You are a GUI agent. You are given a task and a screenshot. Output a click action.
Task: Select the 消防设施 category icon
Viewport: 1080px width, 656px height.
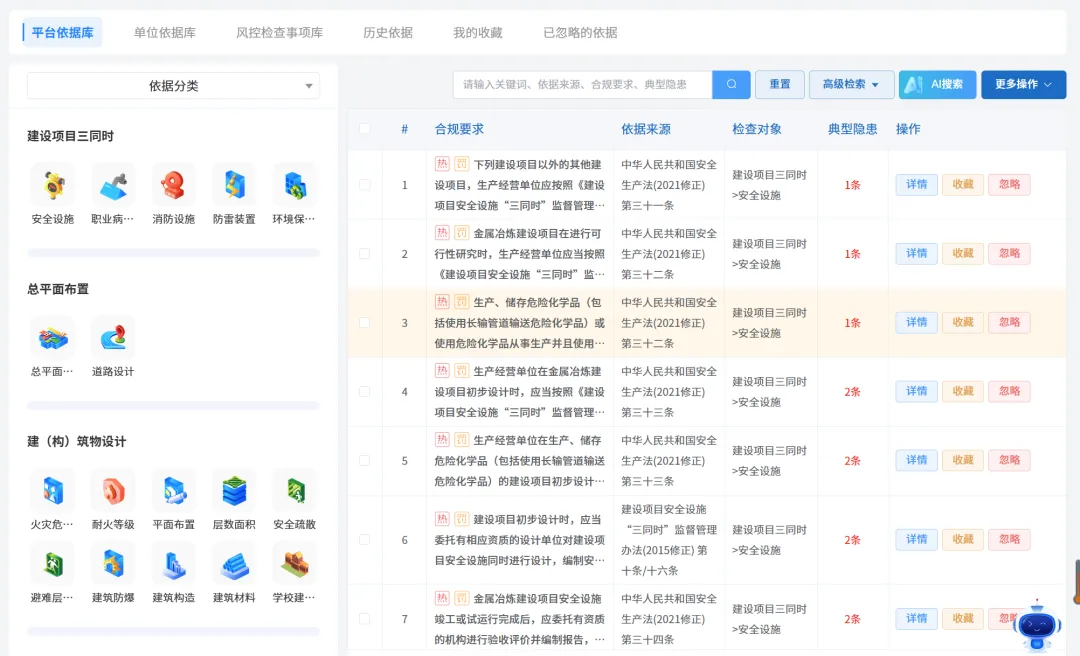click(174, 185)
